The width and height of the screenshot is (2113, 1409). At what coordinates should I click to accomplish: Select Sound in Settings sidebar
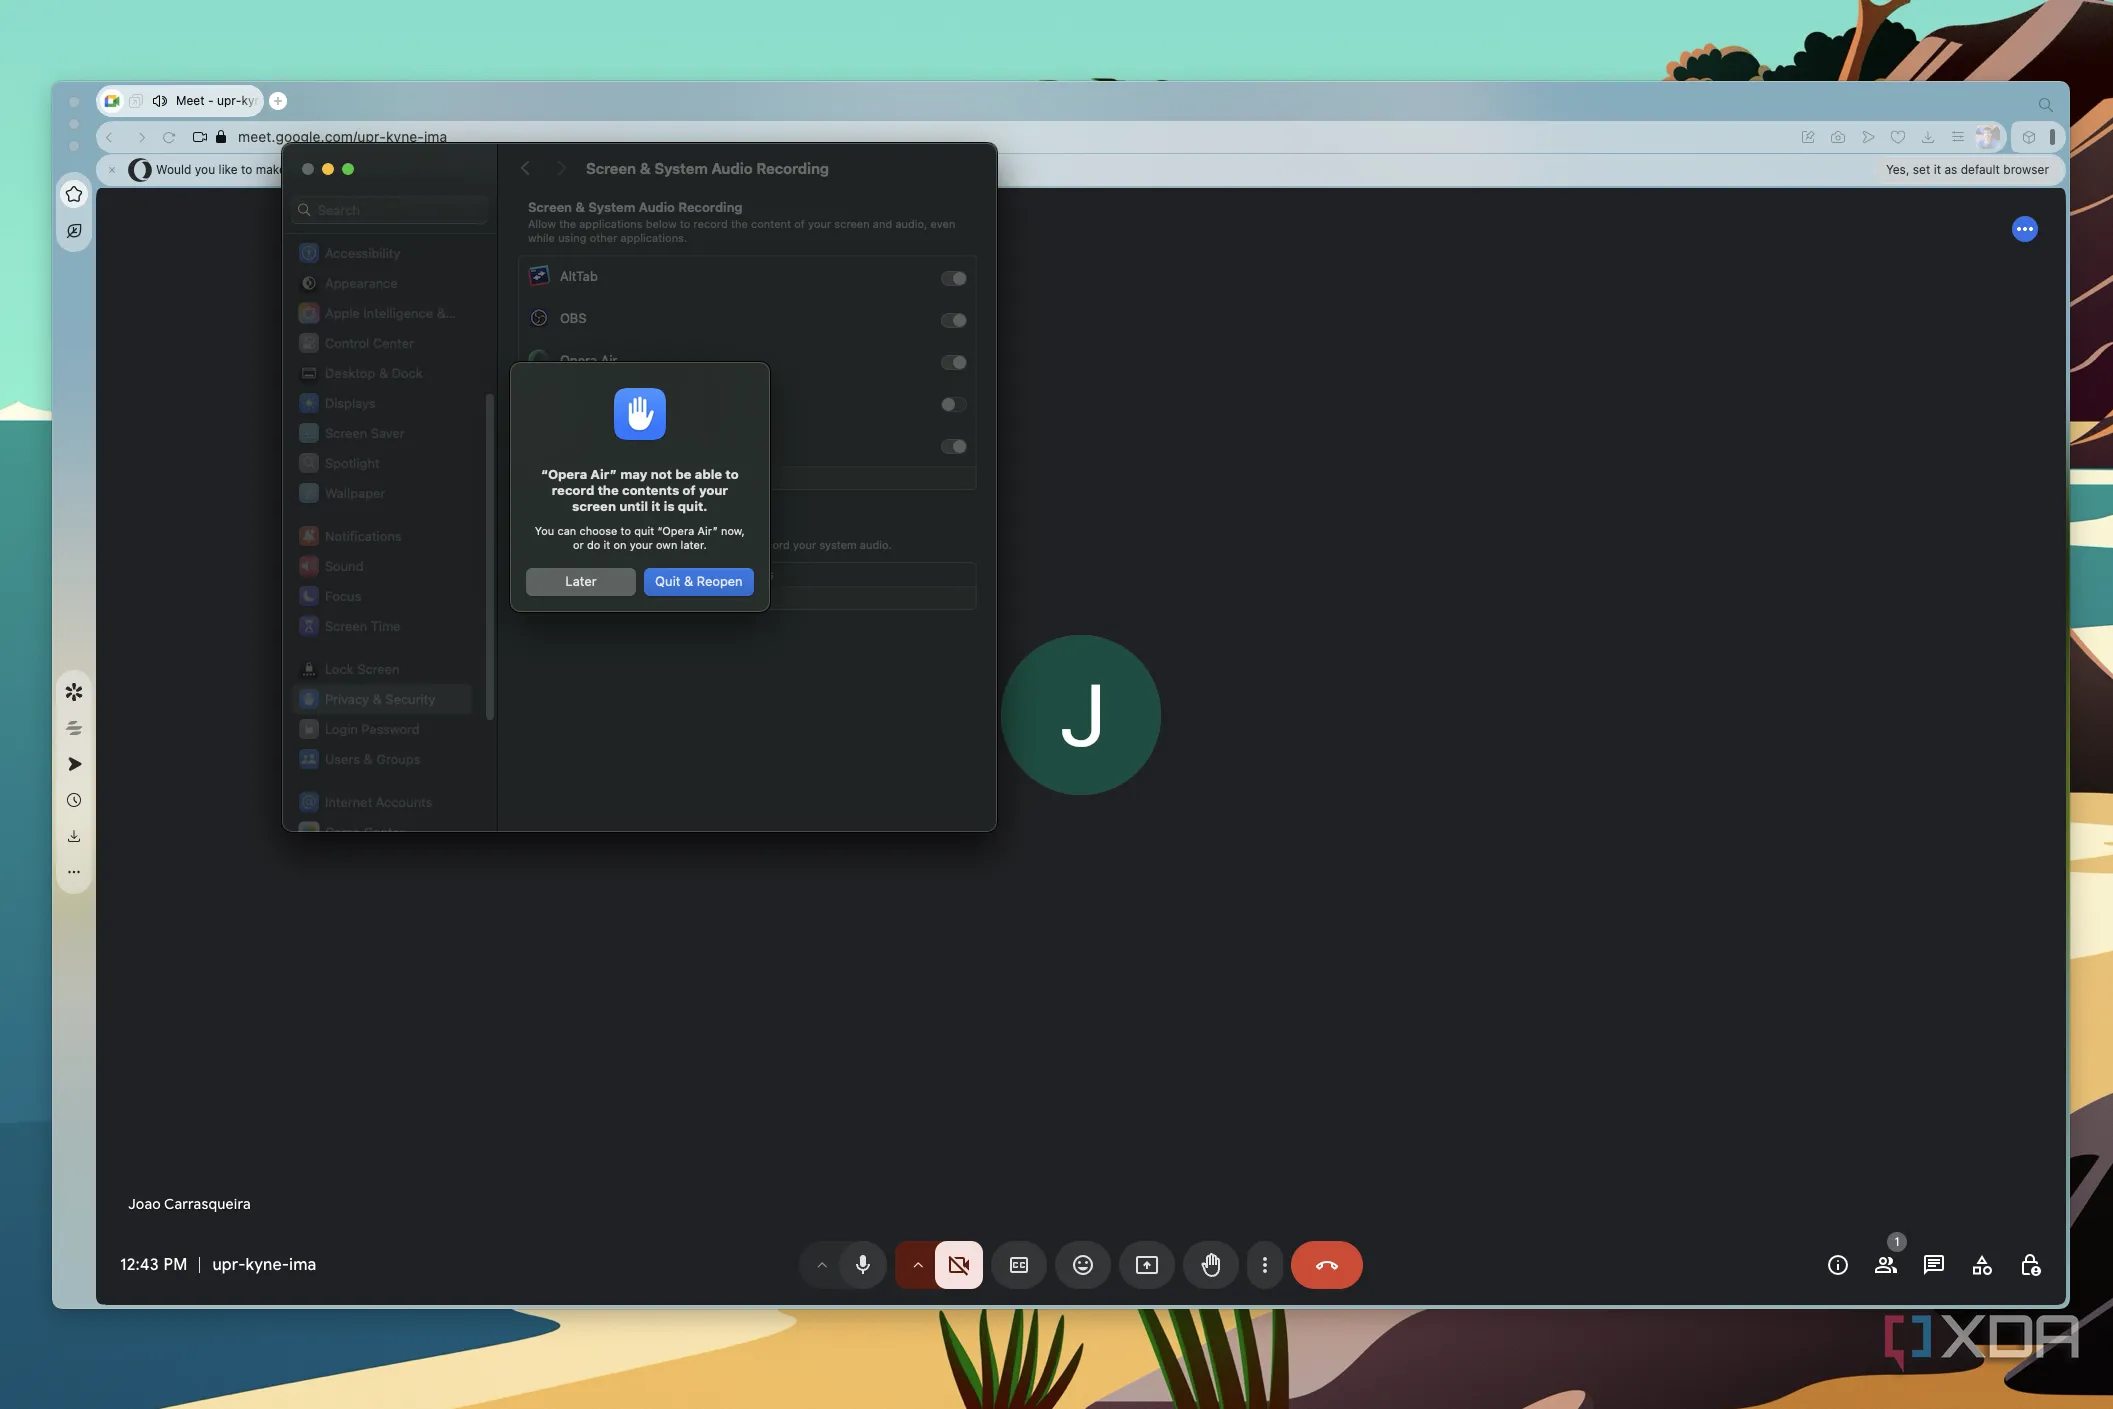pos(384,567)
